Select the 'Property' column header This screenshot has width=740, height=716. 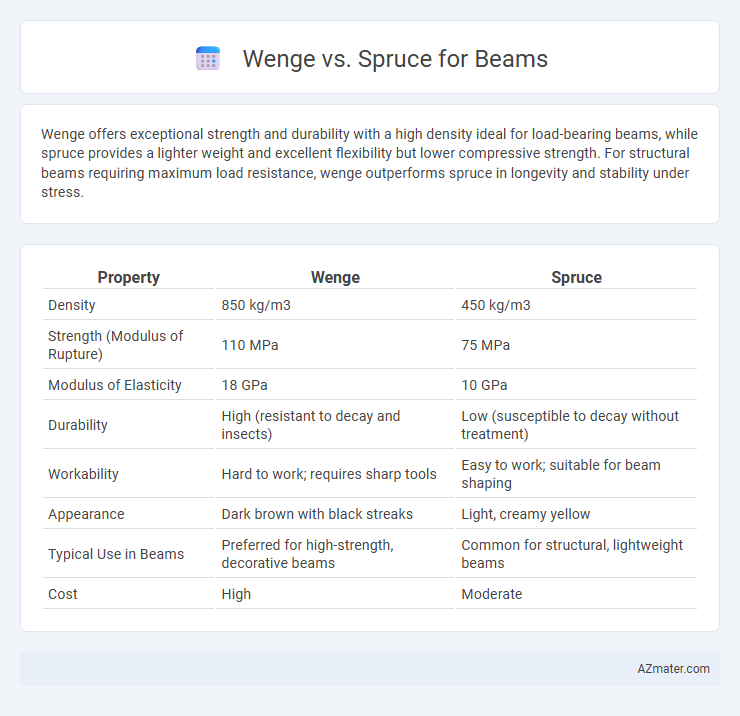[x=128, y=277]
